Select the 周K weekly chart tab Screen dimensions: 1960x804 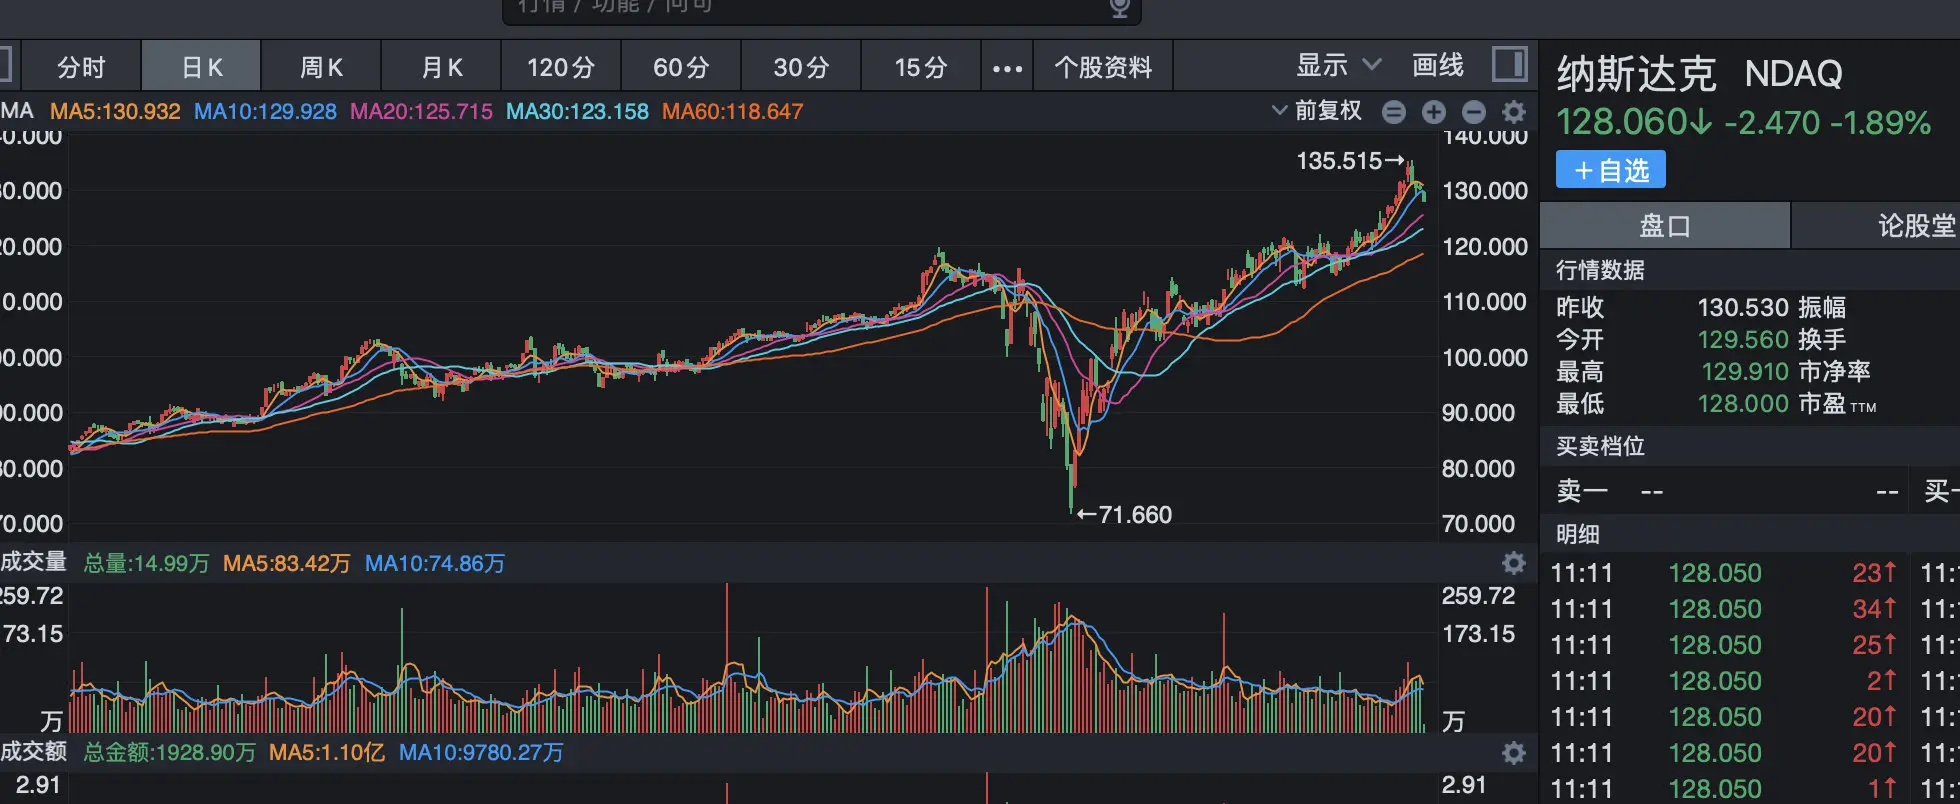coord(321,68)
